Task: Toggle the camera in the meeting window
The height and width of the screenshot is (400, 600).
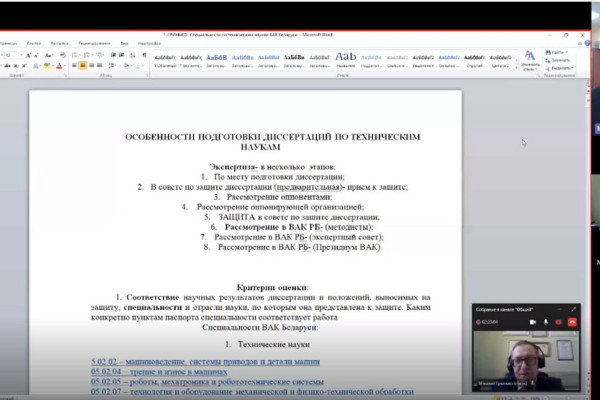Action: (x=533, y=323)
